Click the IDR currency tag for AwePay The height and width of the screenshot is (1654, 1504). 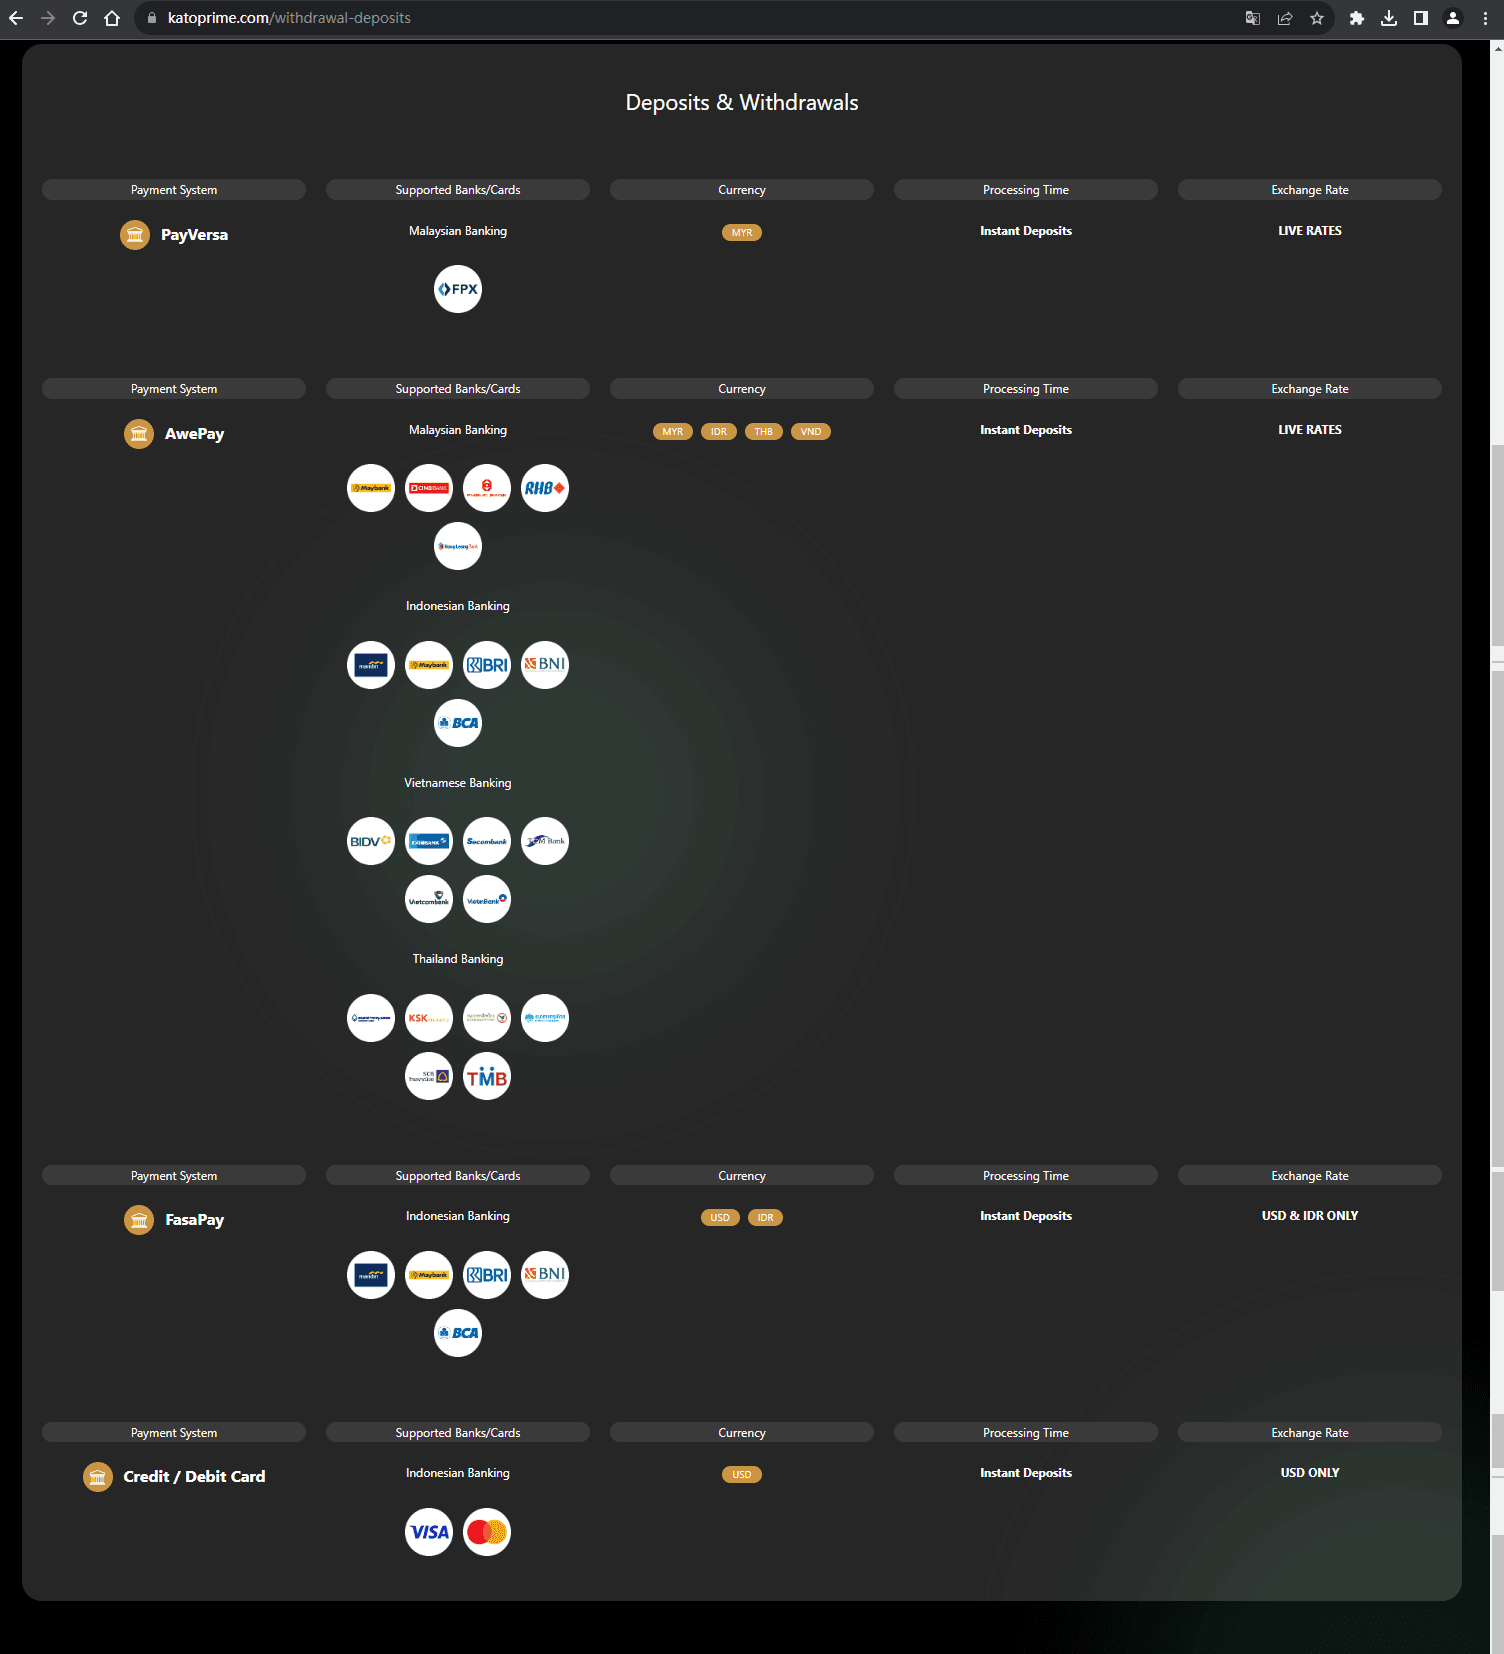(719, 432)
